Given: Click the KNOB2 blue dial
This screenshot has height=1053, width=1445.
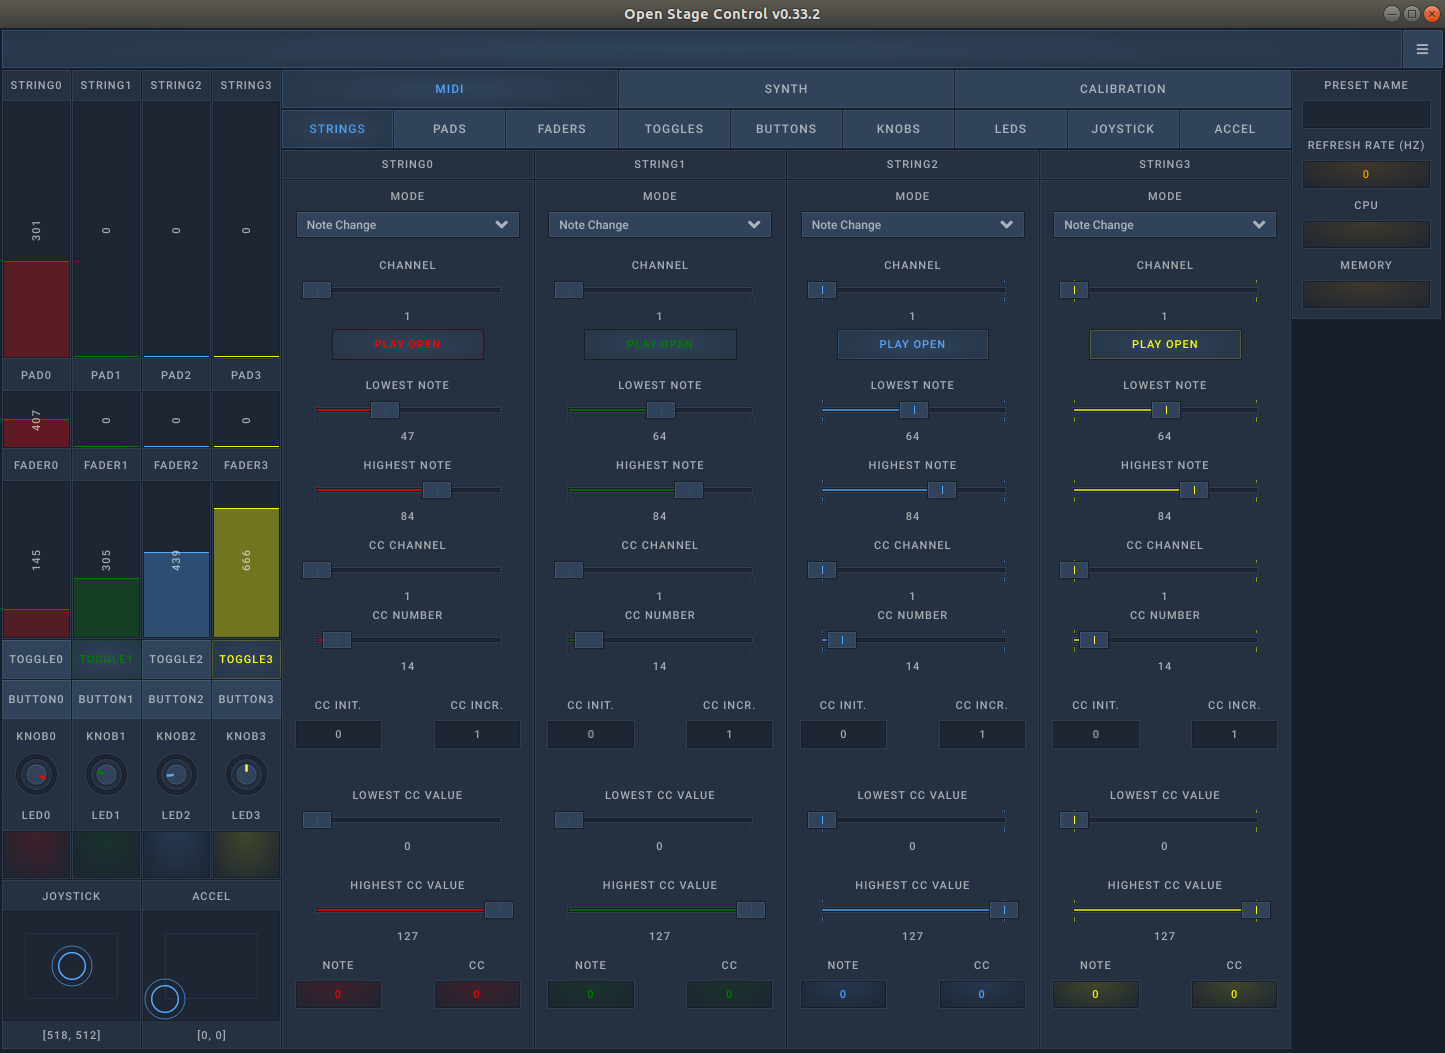Looking at the screenshot, I should point(176,774).
